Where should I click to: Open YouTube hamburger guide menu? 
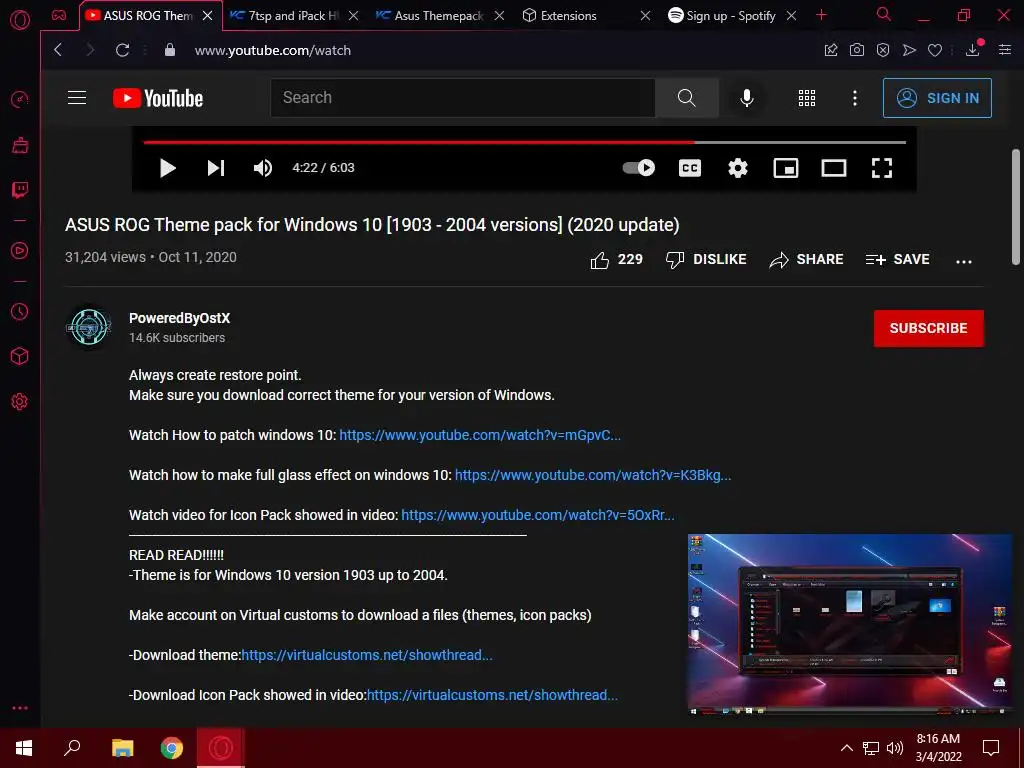tap(77, 98)
